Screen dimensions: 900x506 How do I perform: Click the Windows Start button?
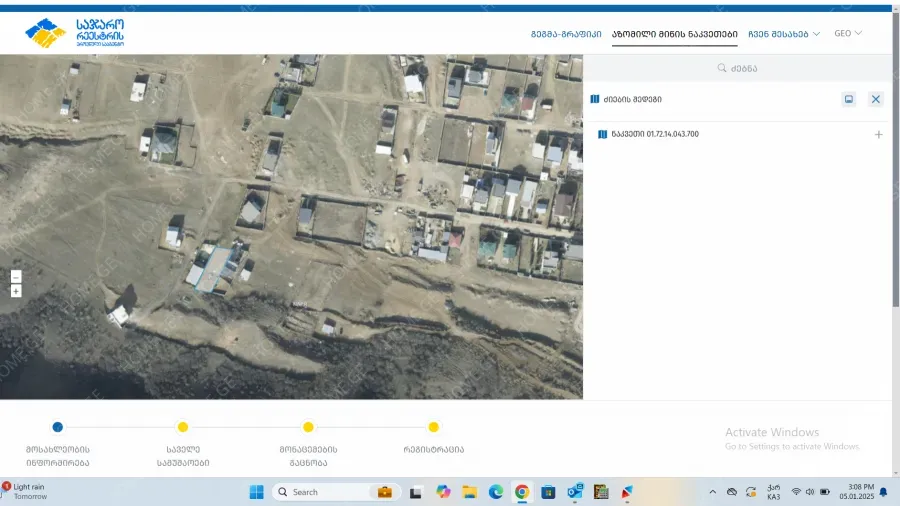256,492
